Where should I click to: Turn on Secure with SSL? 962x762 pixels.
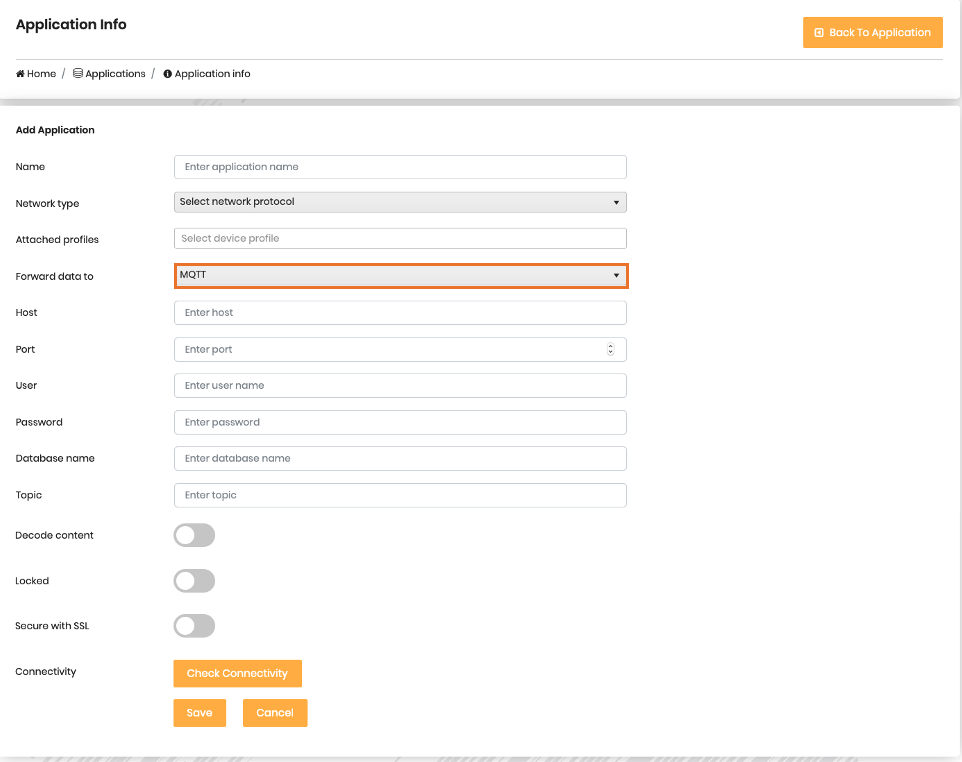(194, 626)
